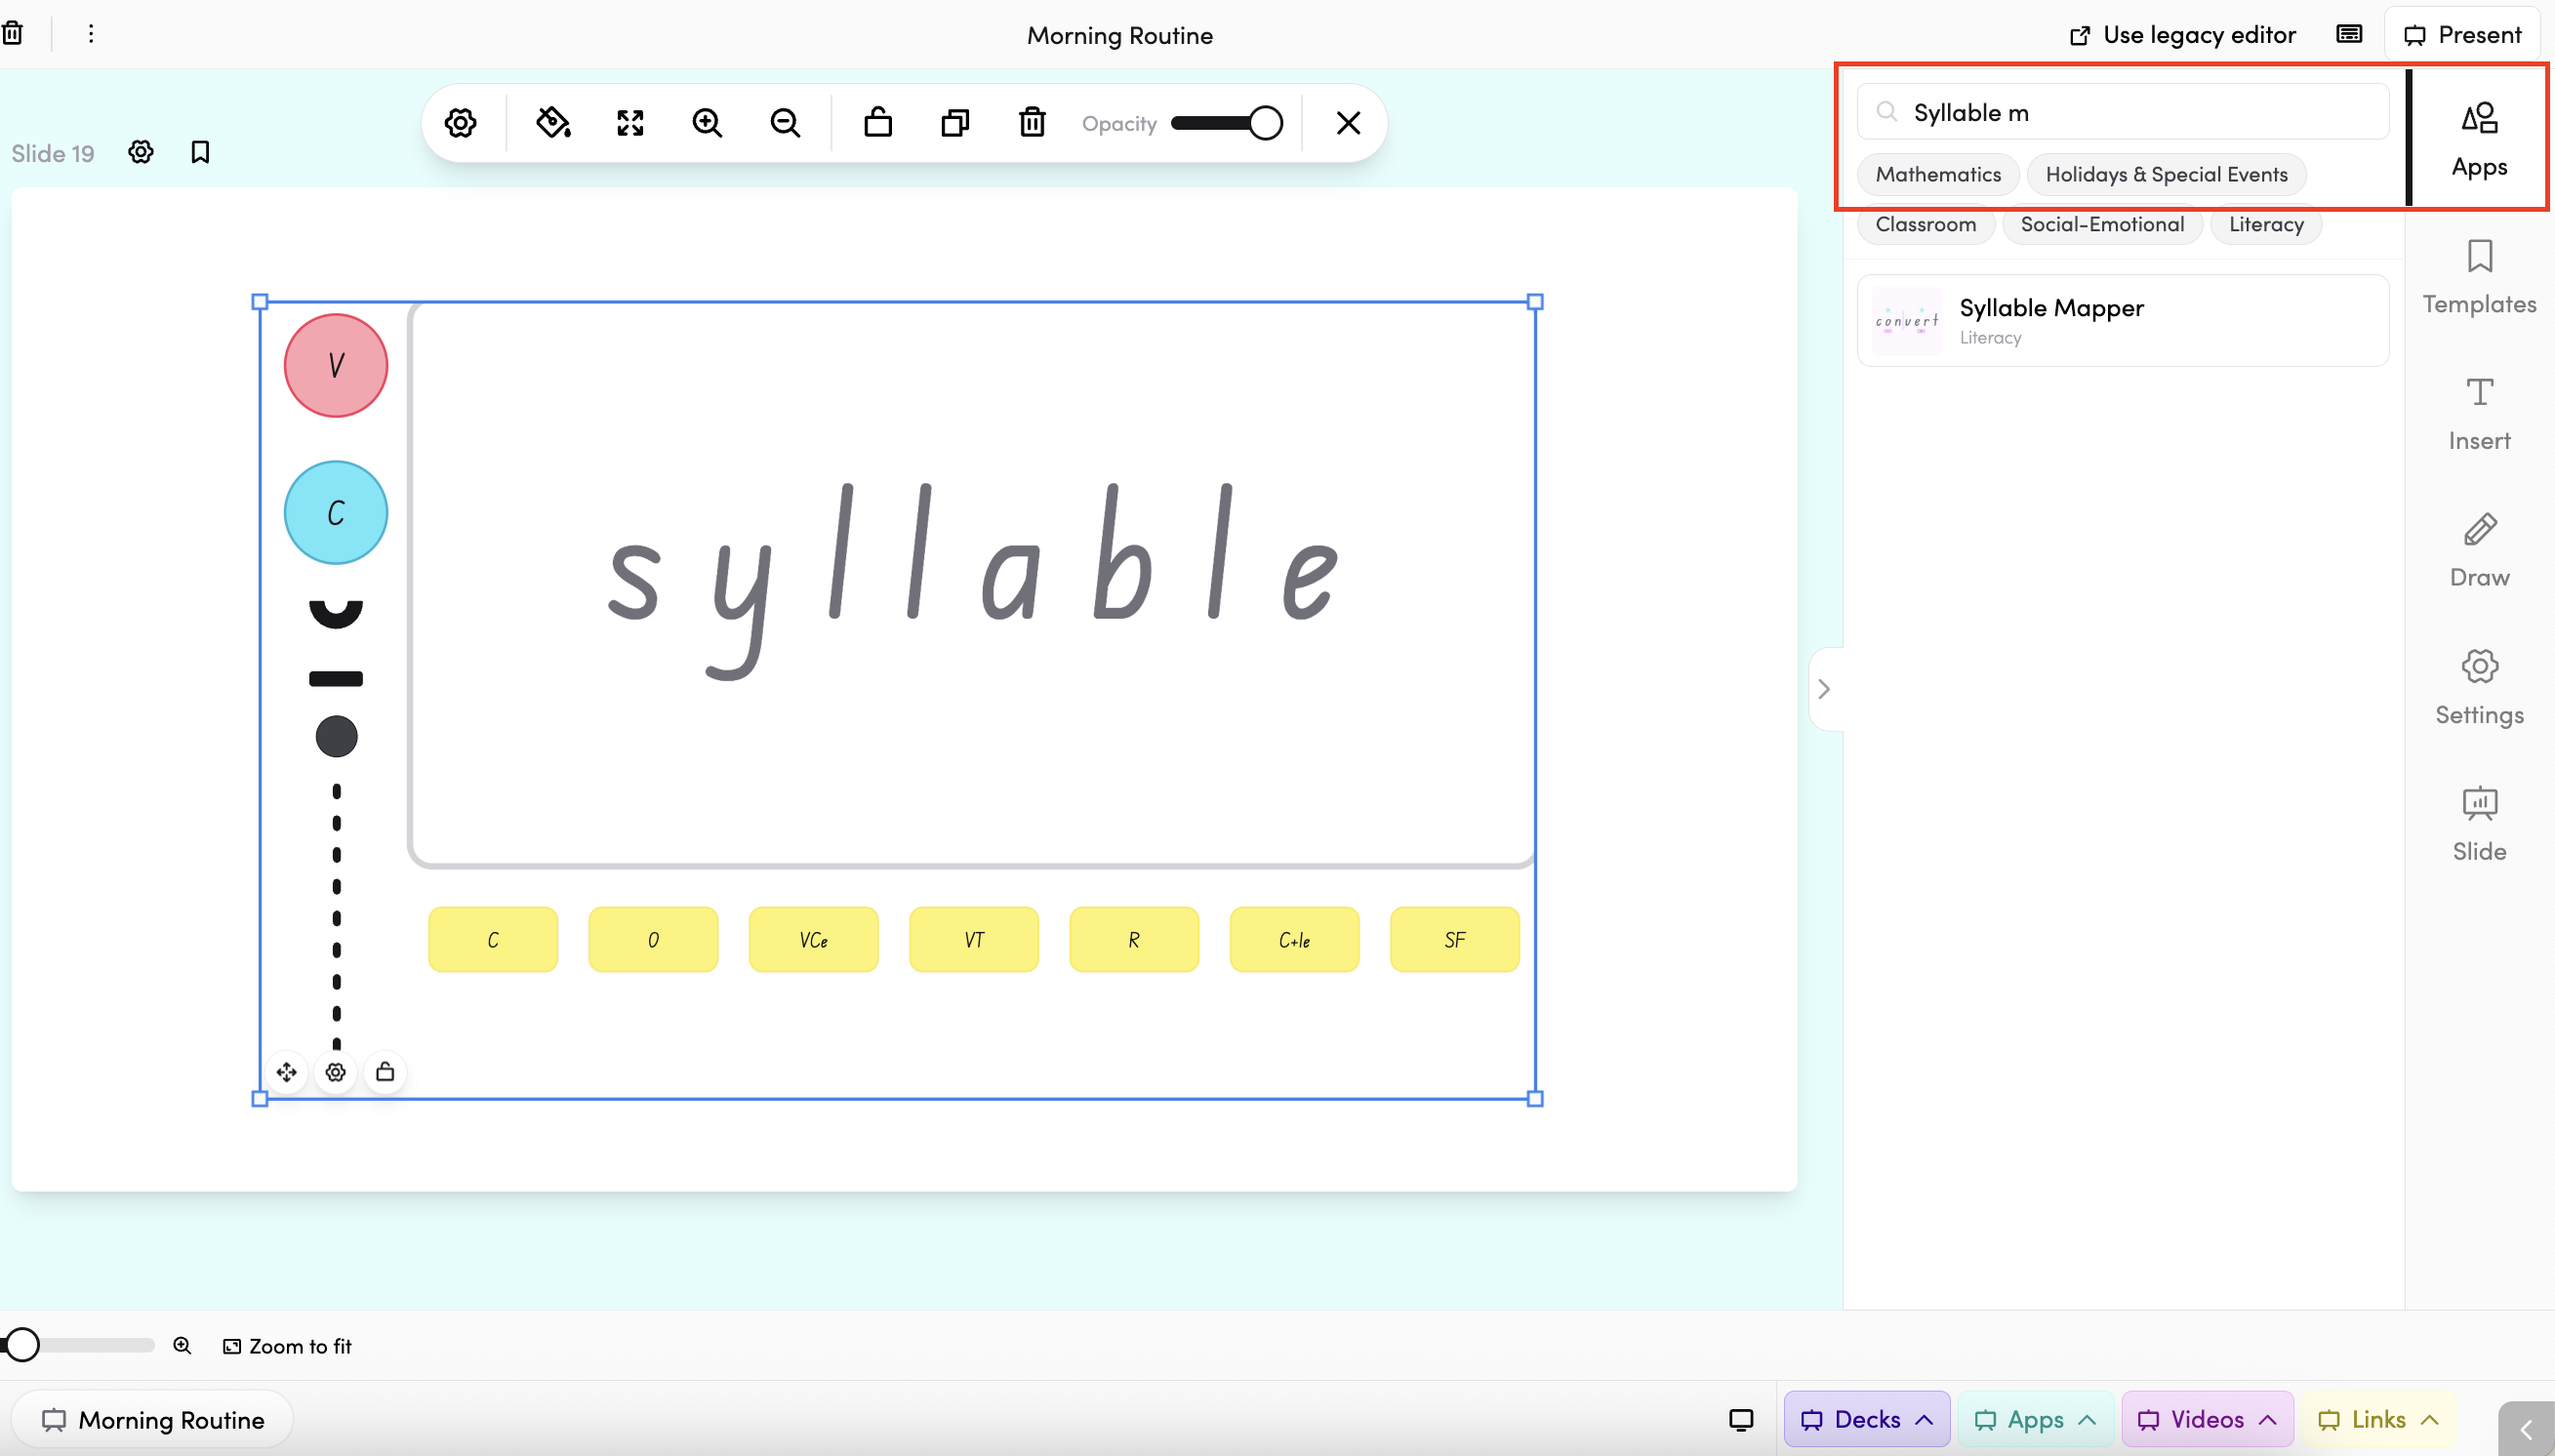The image size is (2555, 1456).
Task: Expand the Decks menu at bottom bar
Action: [1866, 1419]
